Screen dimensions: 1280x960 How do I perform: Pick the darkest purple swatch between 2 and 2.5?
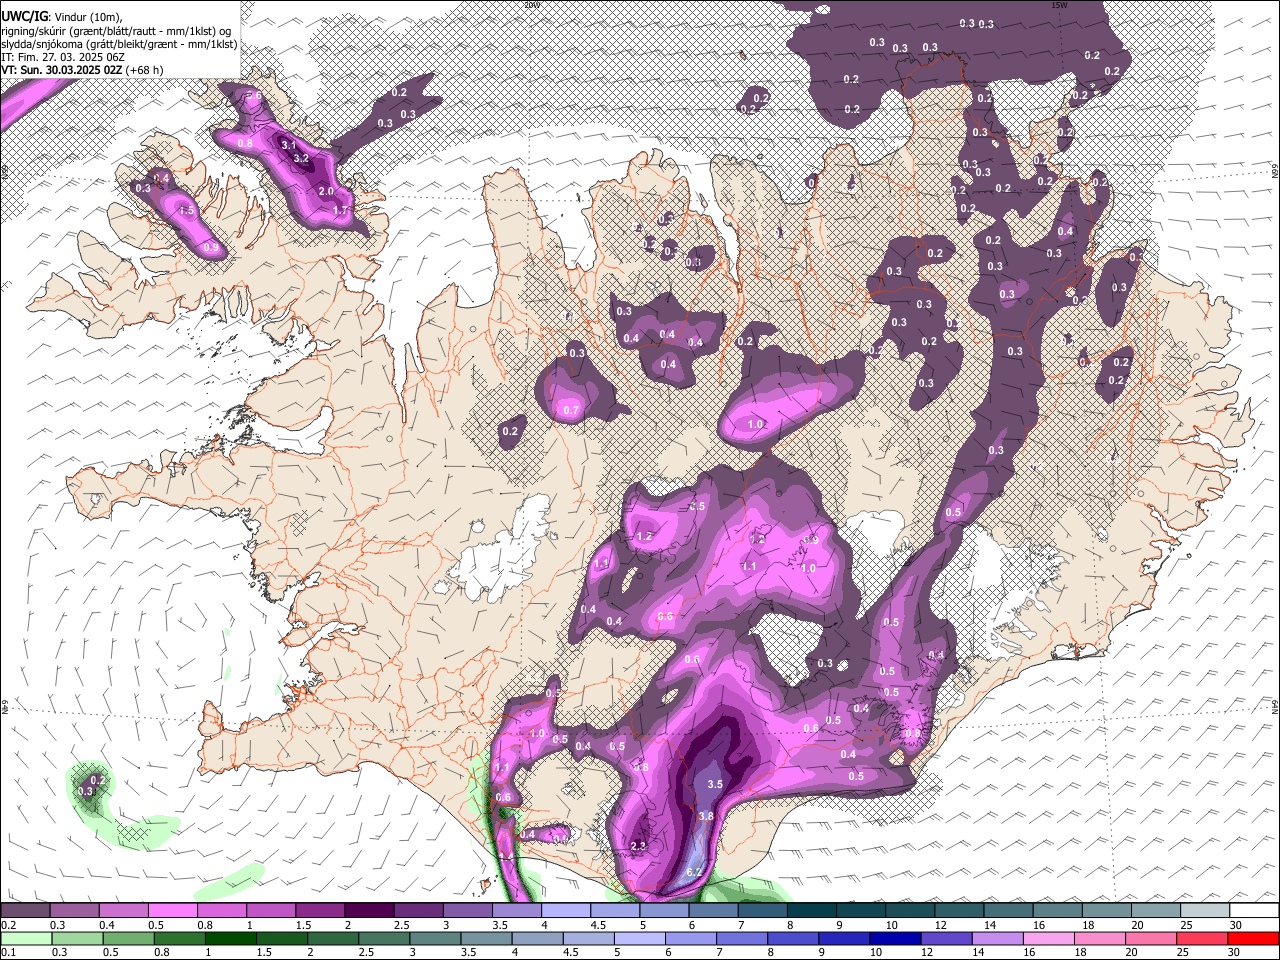[370, 911]
